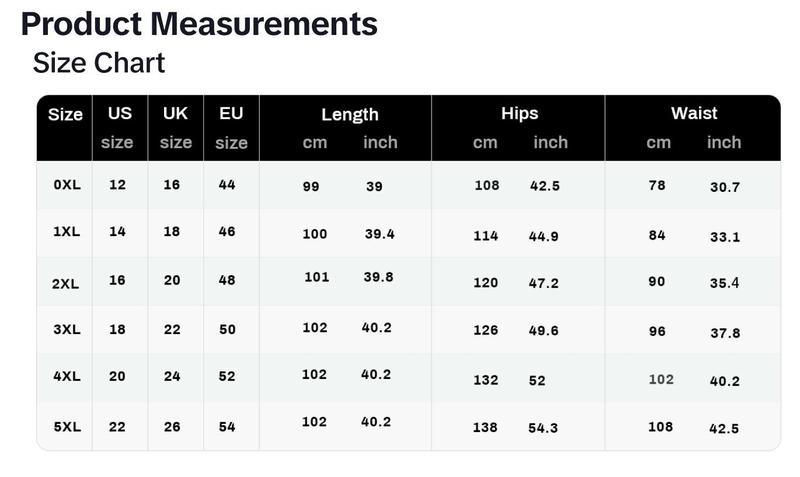
Task: Select the UK size column header
Action: pos(176,128)
